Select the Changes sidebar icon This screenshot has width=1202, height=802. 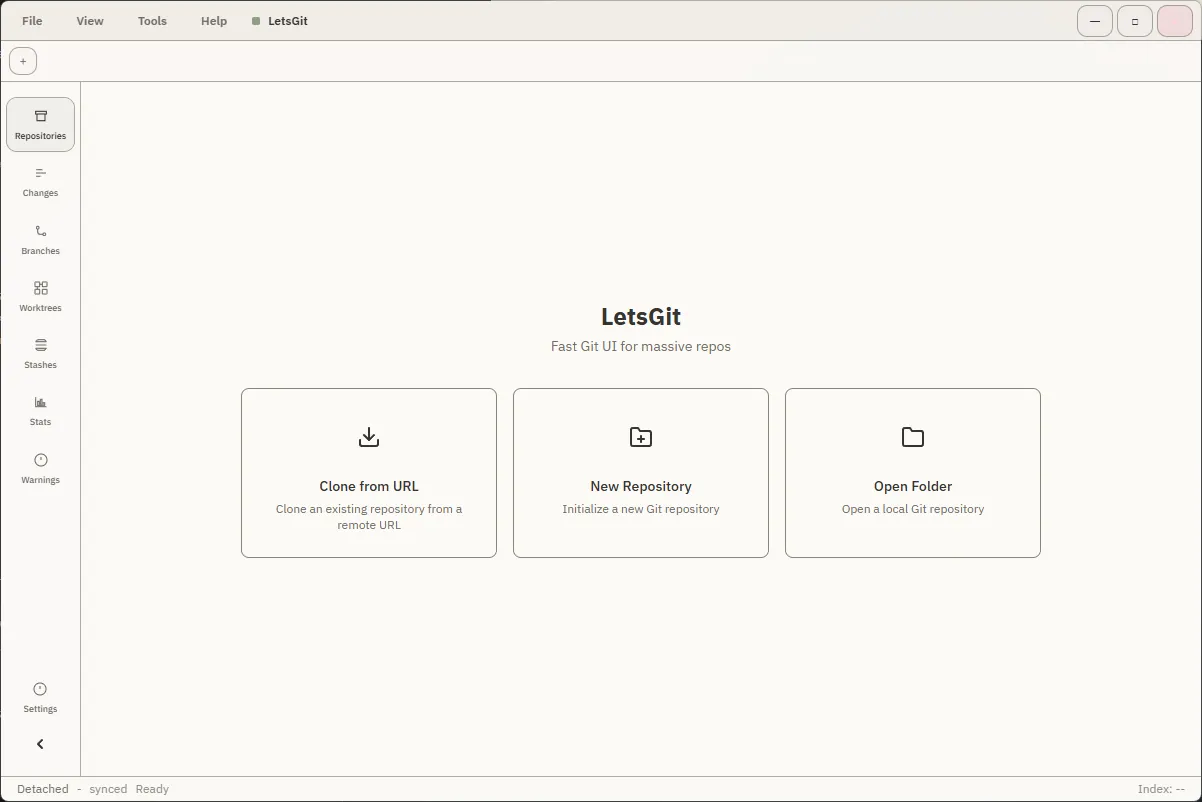point(40,182)
